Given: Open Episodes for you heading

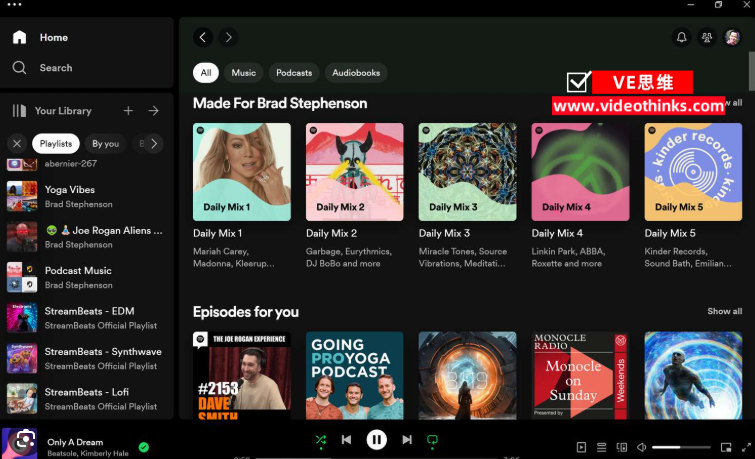Looking at the screenshot, I should pyautogui.click(x=246, y=312).
